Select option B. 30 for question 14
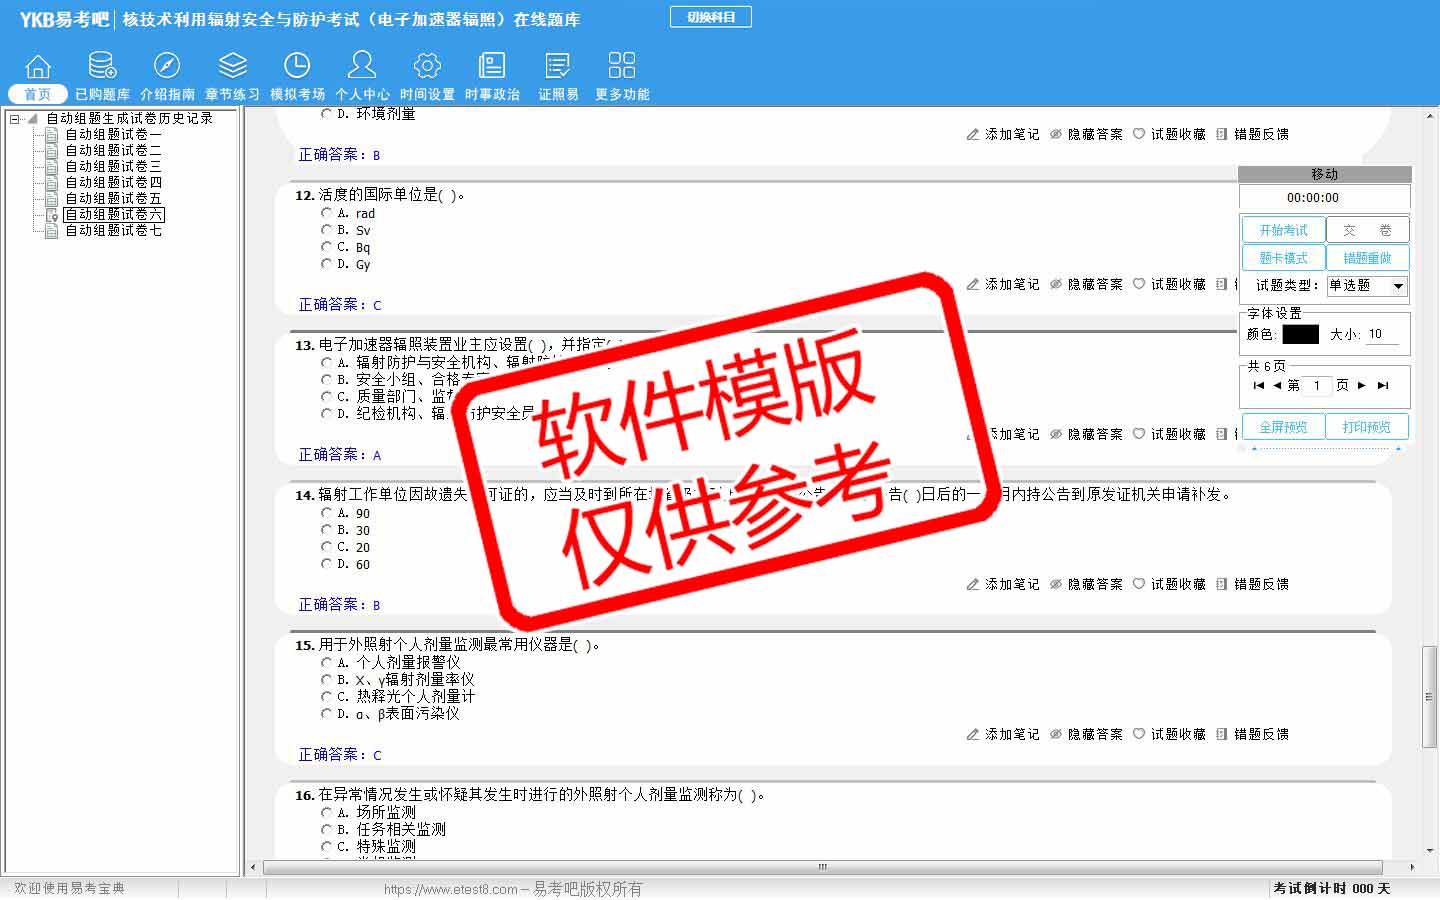This screenshot has width=1440, height=900. pos(326,530)
